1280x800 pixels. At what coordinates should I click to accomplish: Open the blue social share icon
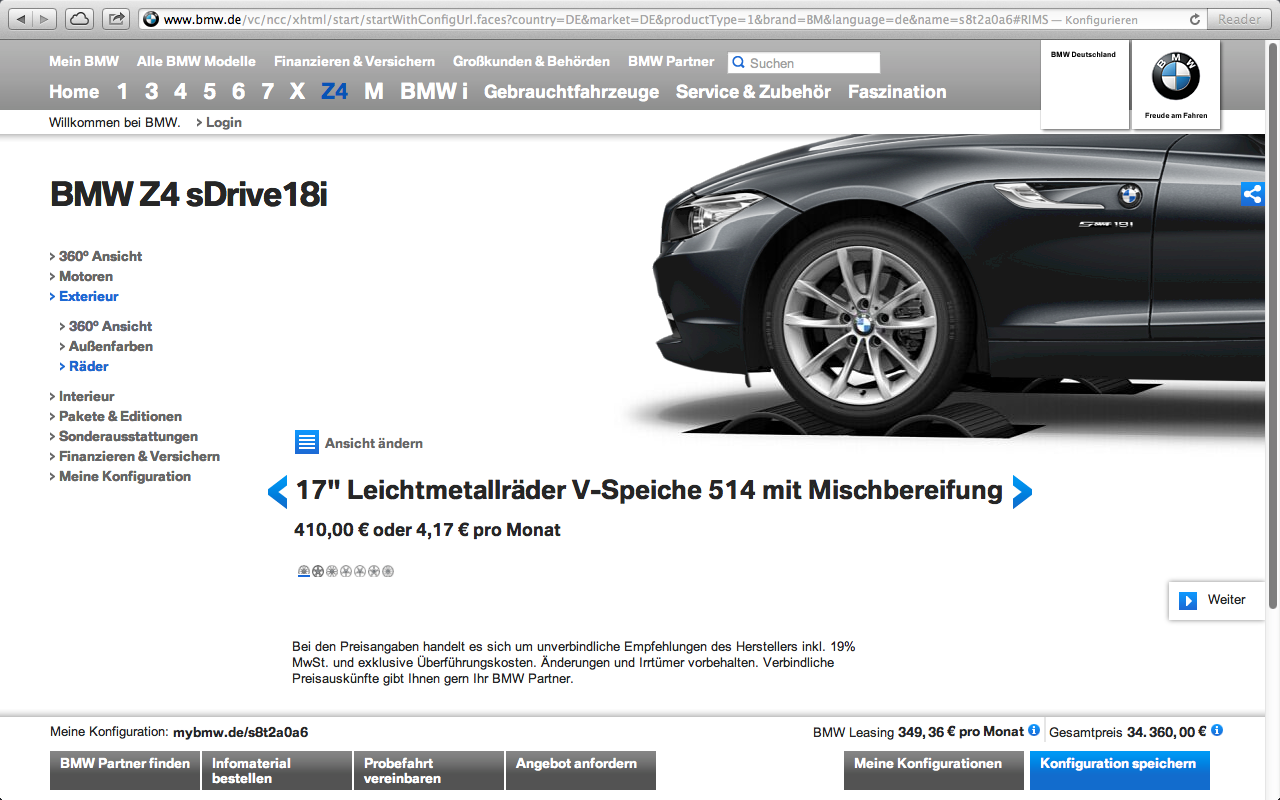tap(1252, 194)
